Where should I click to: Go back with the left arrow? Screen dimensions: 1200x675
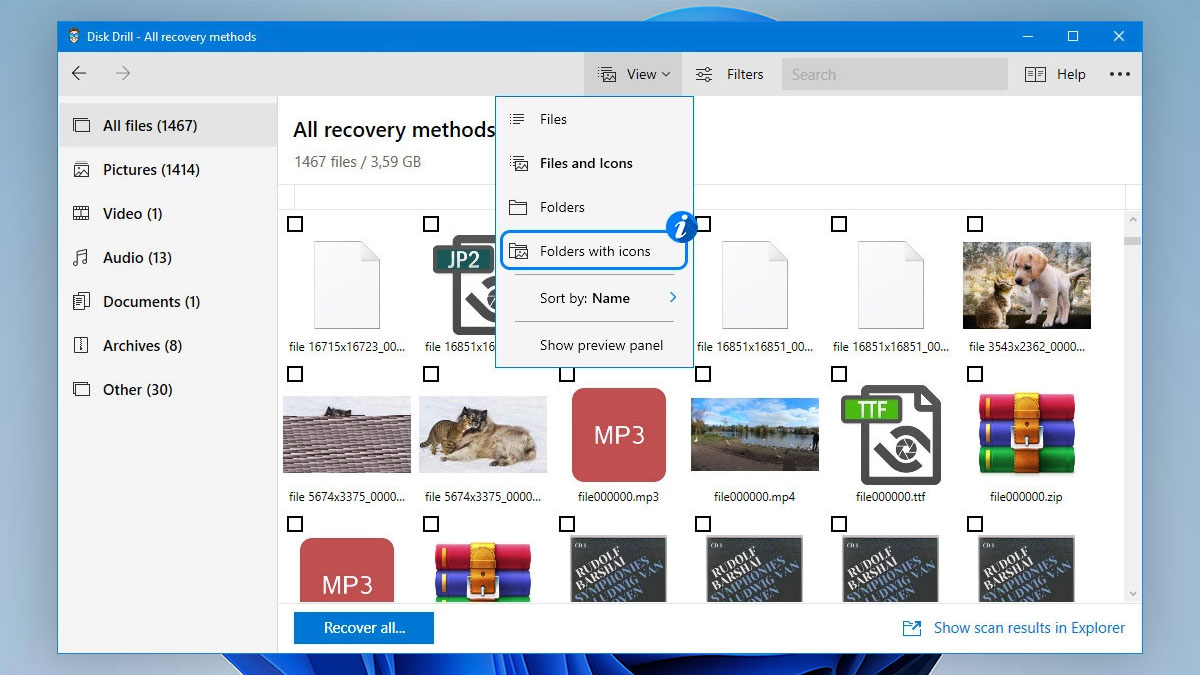point(79,73)
